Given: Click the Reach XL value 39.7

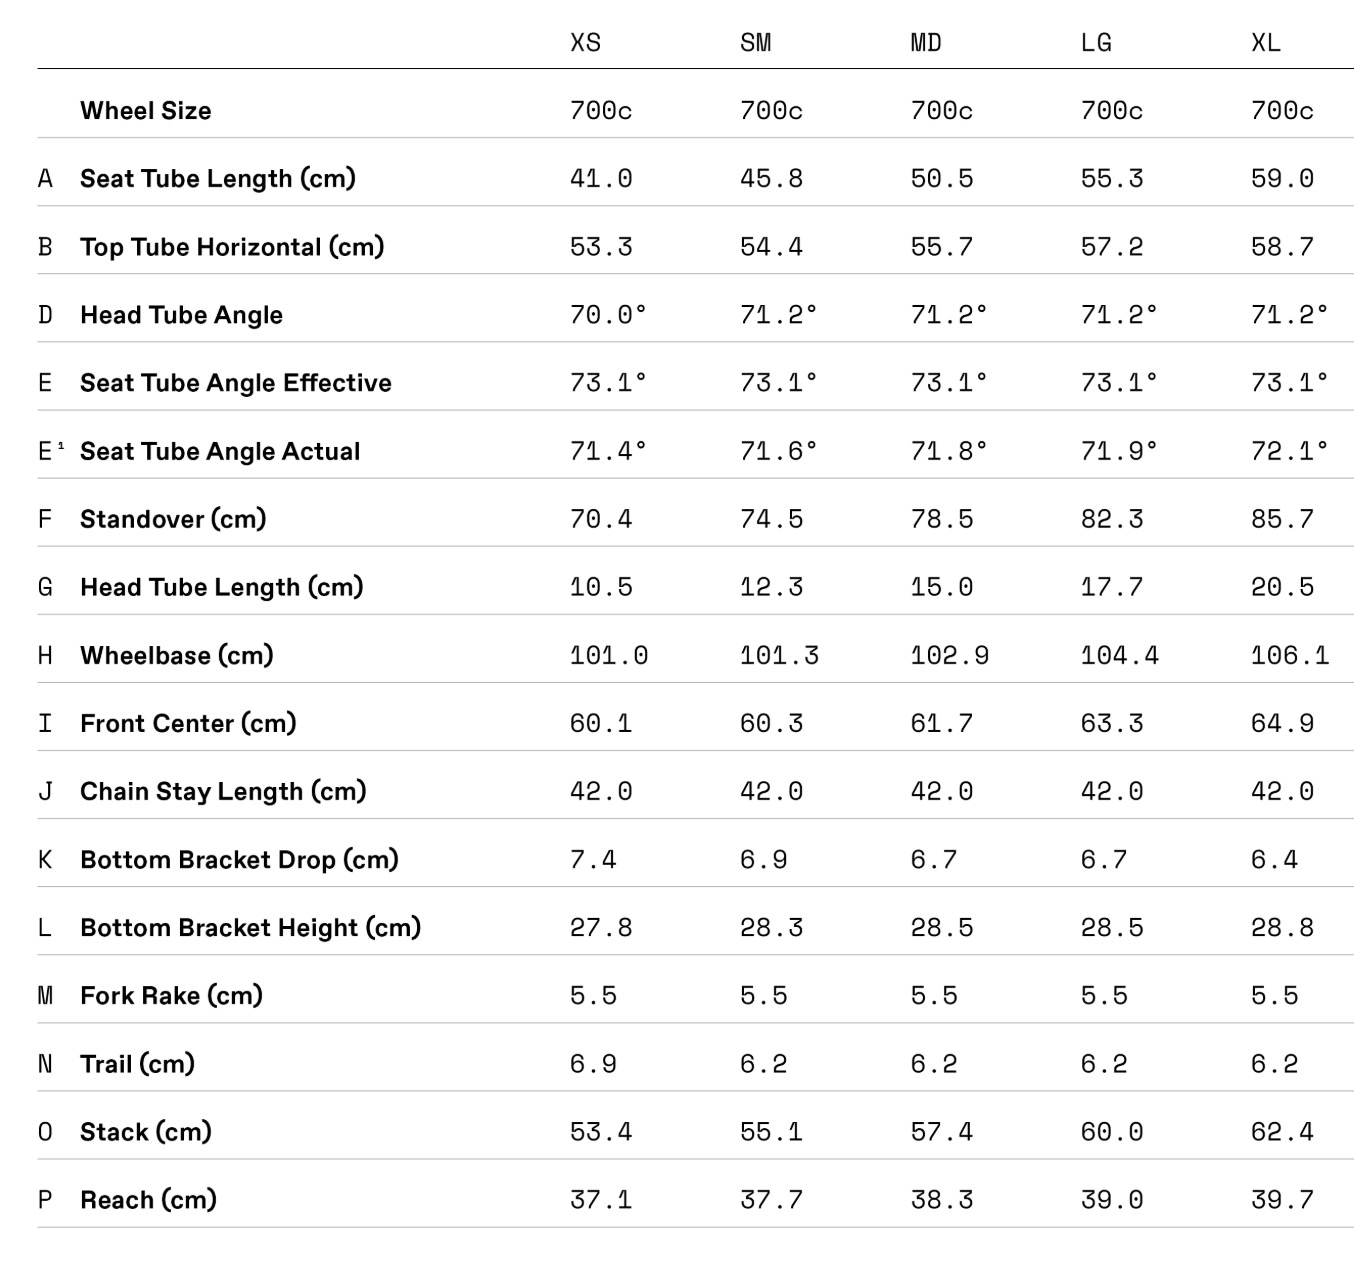Looking at the screenshot, I should coord(1282,1200).
